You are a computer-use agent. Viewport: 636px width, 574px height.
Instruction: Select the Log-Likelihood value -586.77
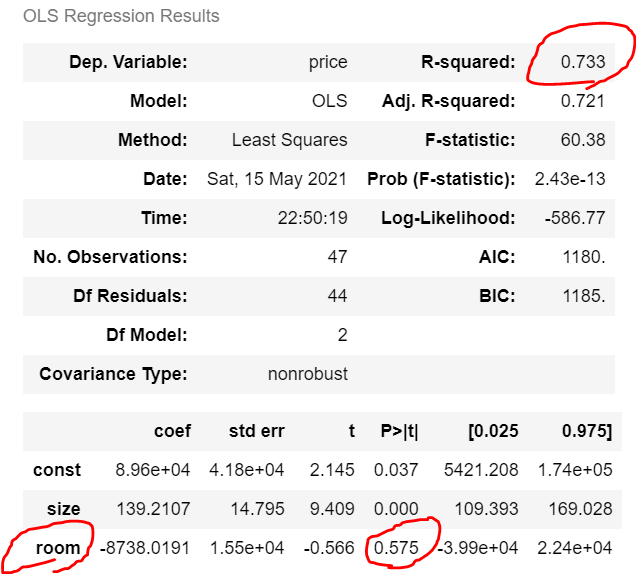575,217
